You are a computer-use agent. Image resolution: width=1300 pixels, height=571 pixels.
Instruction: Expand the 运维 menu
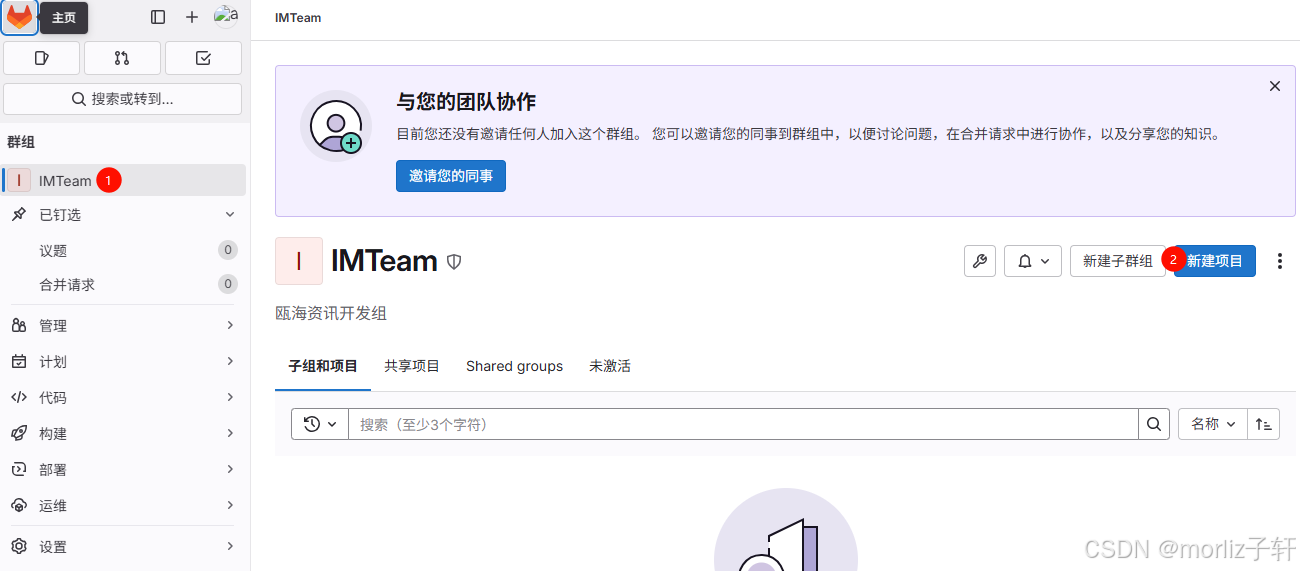[x=124, y=505]
